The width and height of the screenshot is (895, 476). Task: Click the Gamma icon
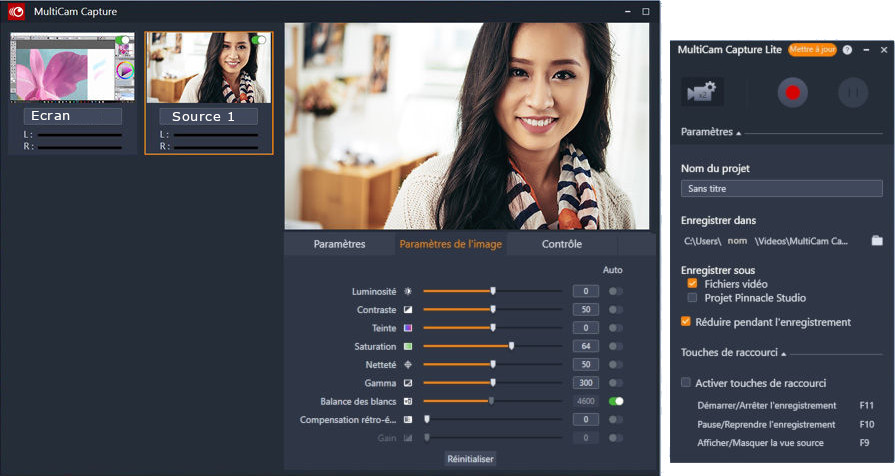(408, 382)
